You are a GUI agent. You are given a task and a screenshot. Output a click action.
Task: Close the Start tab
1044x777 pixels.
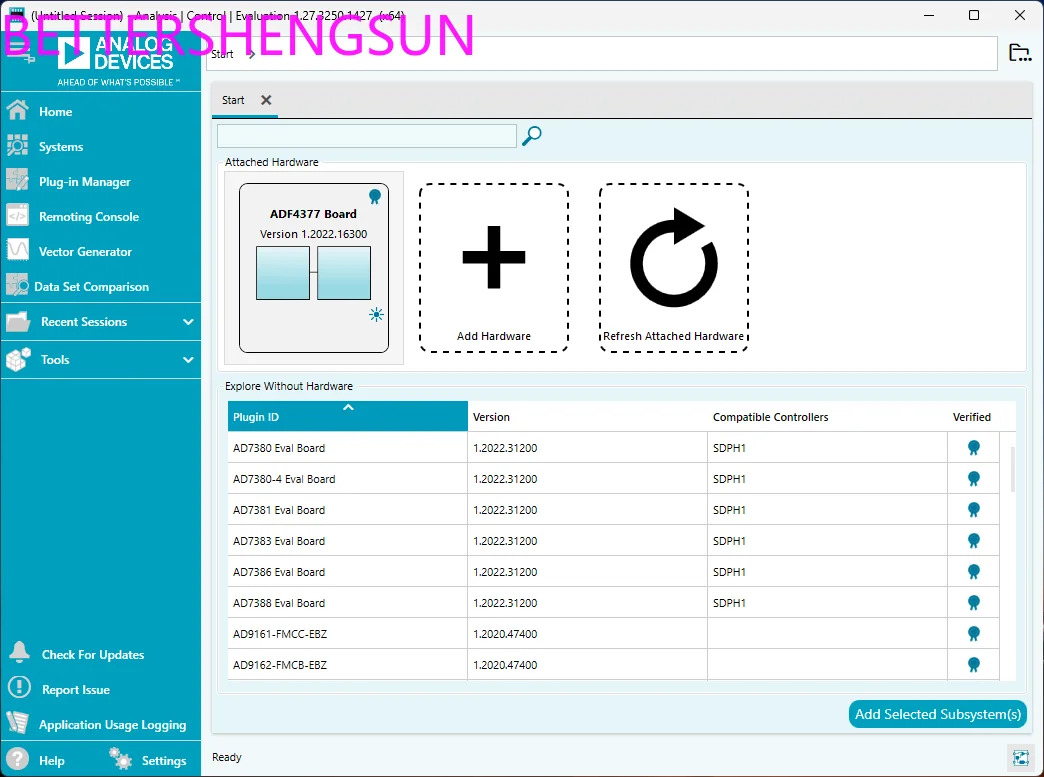(266, 100)
